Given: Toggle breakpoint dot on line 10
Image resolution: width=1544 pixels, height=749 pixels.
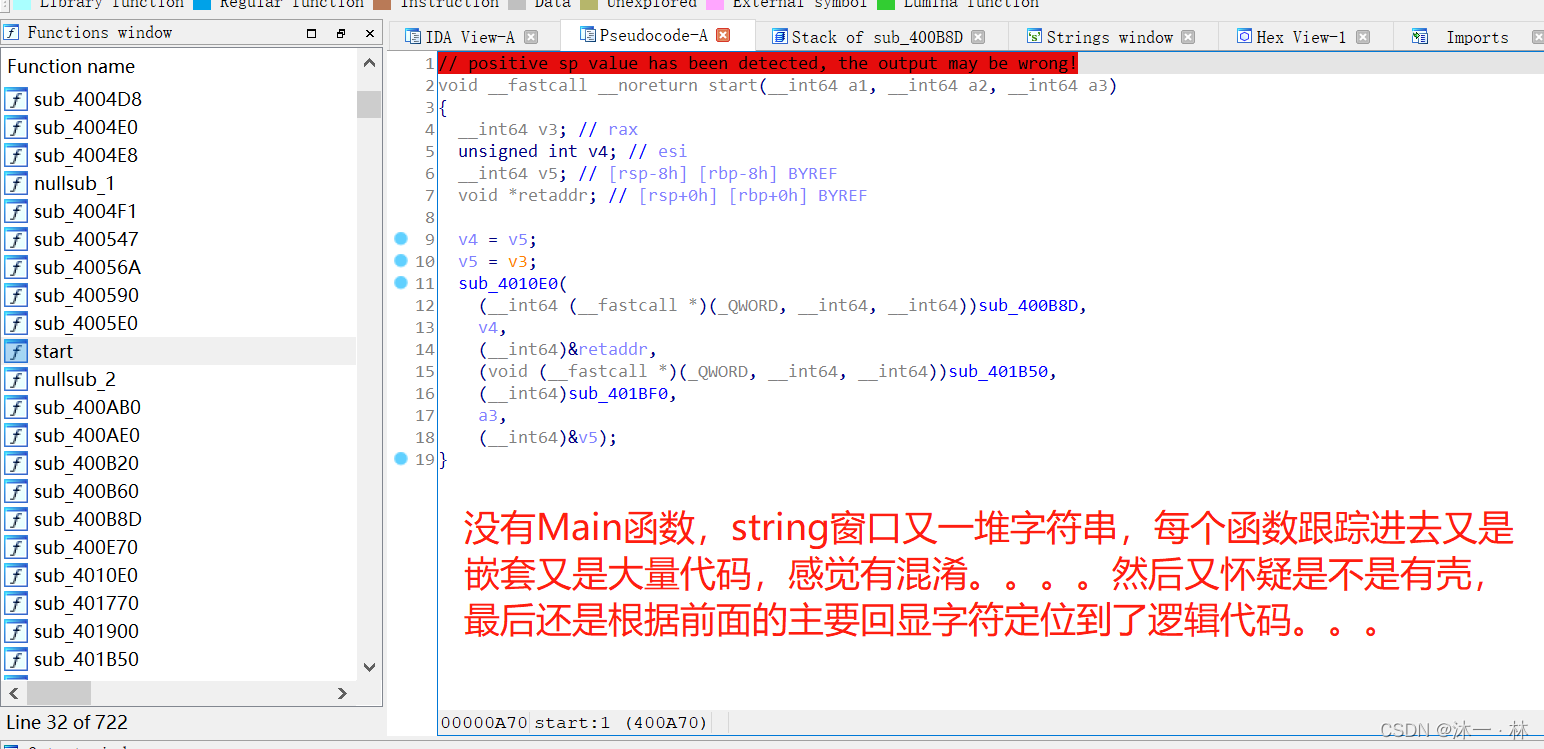Looking at the screenshot, I should point(401,260).
